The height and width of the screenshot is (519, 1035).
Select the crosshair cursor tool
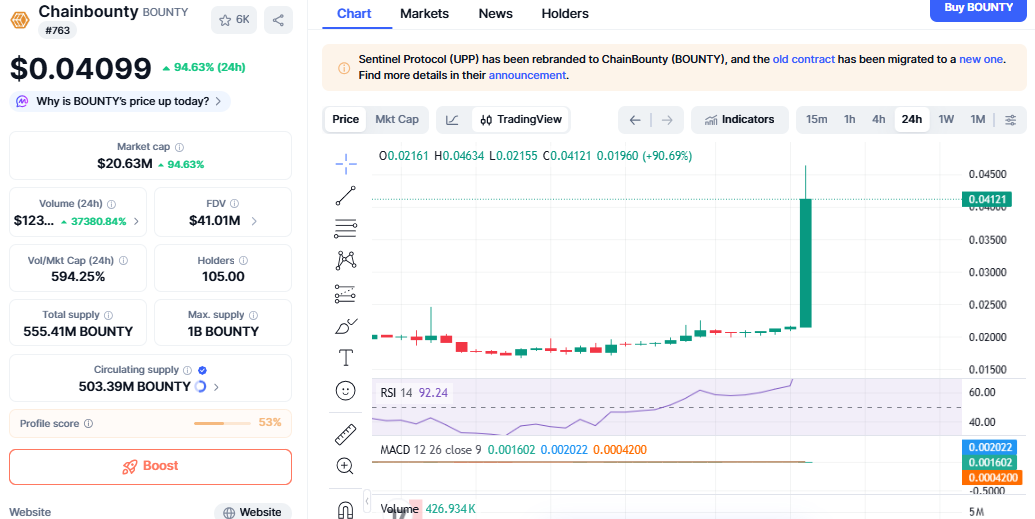coord(346,163)
